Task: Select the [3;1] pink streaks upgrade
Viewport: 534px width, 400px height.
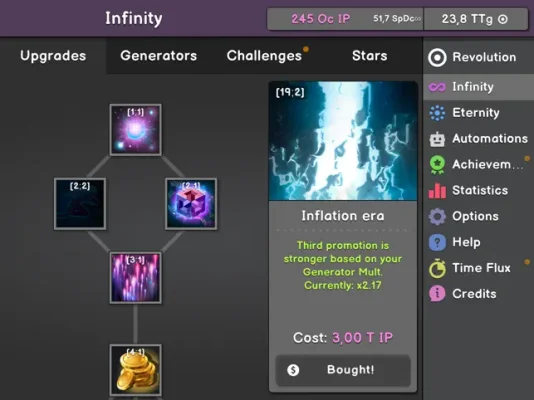Action: point(136,278)
